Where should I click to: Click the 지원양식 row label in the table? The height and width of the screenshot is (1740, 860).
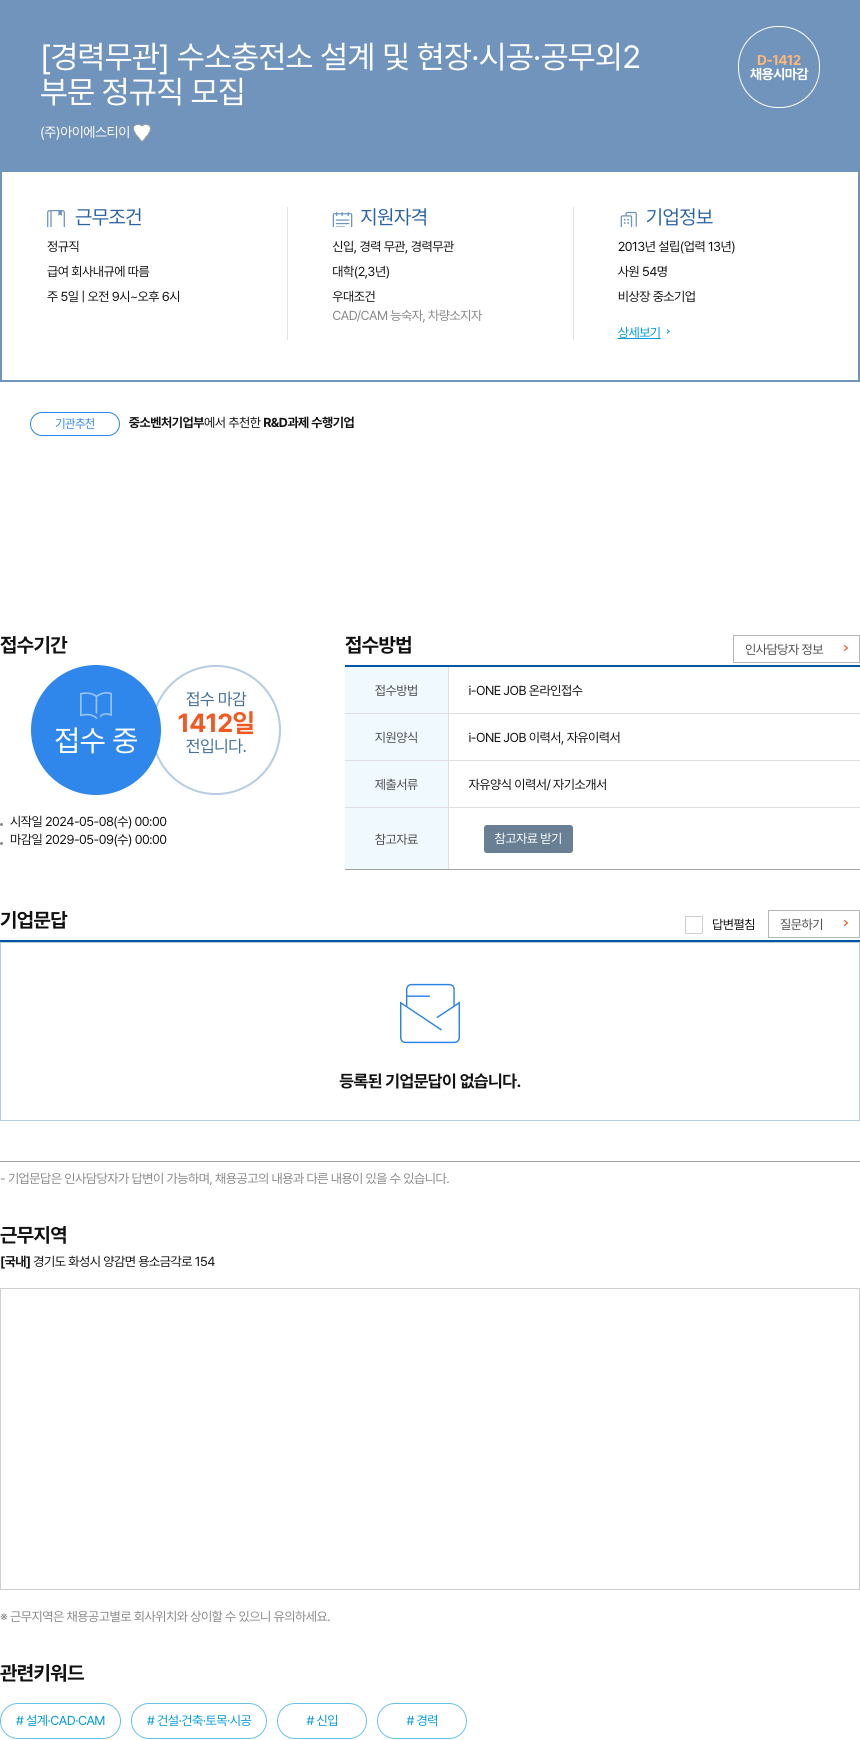tap(396, 738)
